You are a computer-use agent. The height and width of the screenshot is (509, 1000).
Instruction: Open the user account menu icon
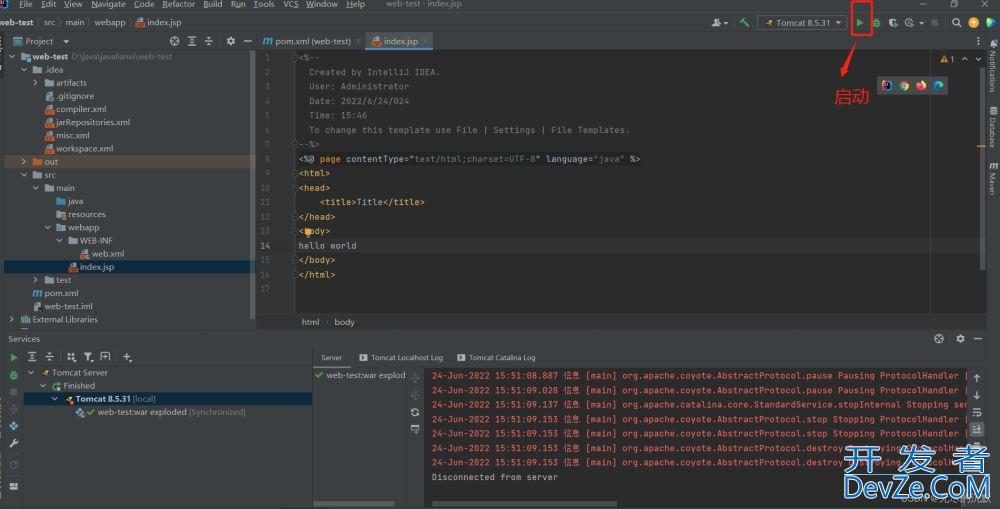coord(719,23)
